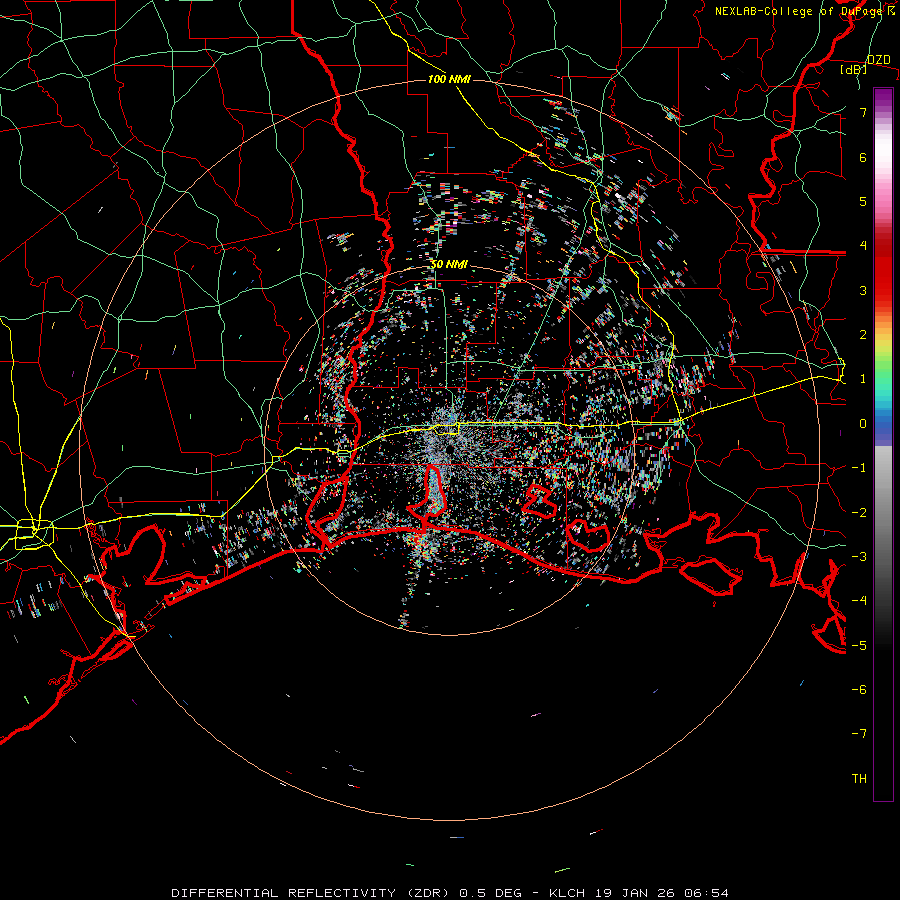The width and height of the screenshot is (900, 900).
Task: Click the 4 value on color scale
Action: click(863, 246)
